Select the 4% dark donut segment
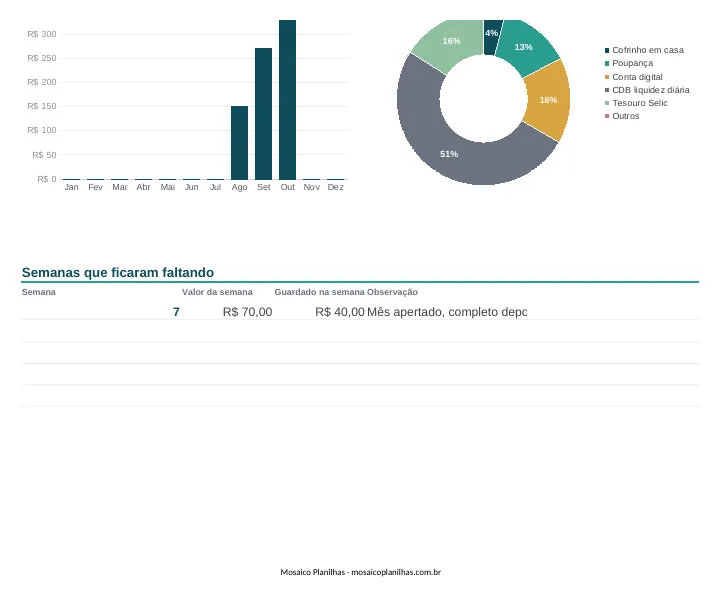This screenshot has height=597, width=719. pyautogui.click(x=492, y=37)
